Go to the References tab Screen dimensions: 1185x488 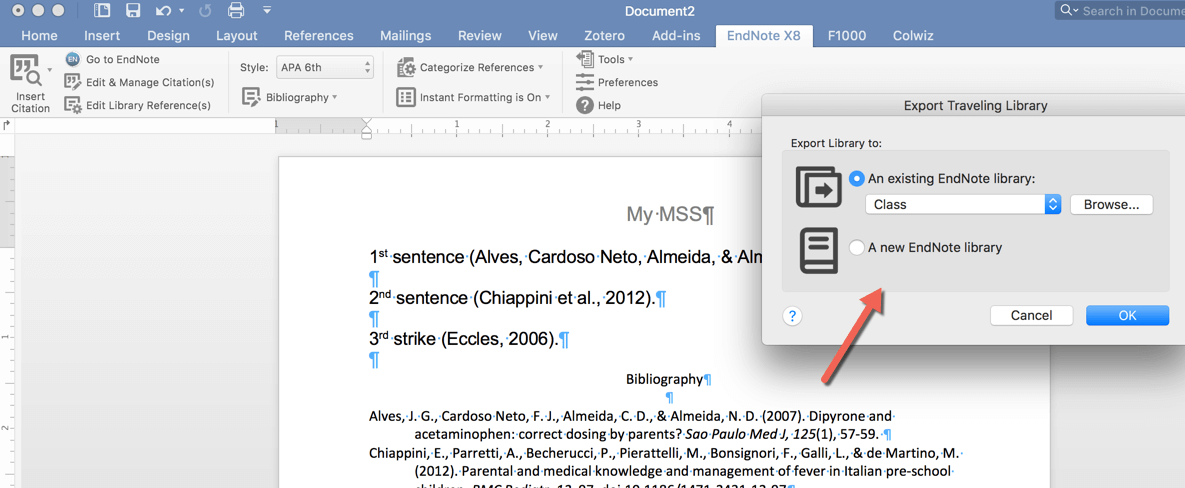[319, 36]
